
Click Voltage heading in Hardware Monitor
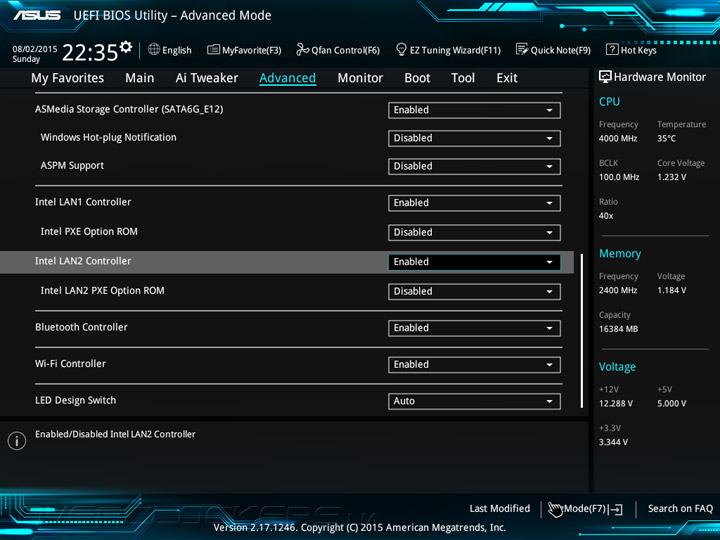pyautogui.click(x=617, y=367)
